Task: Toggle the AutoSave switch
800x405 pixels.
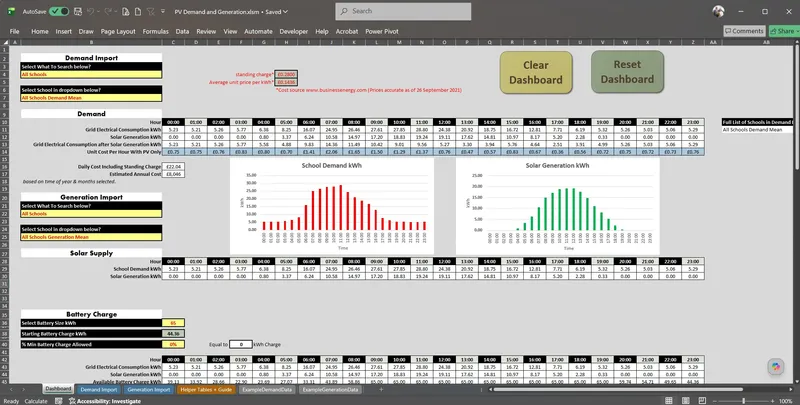Action: point(59,11)
